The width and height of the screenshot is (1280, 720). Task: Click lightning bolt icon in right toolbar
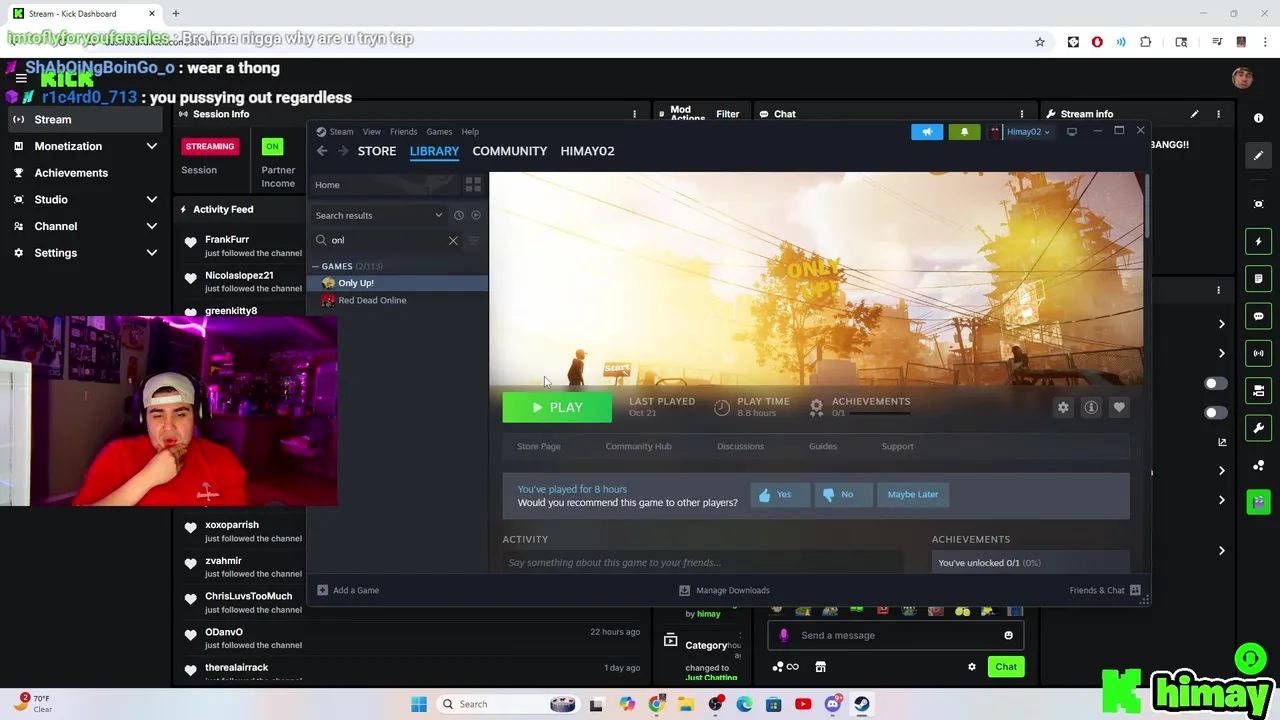[1258, 241]
